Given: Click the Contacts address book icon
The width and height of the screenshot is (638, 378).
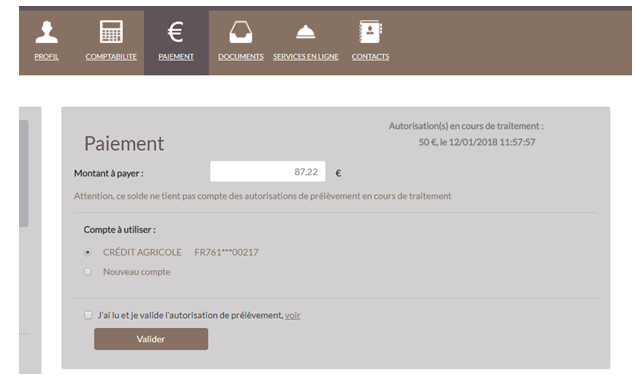Looking at the screenshot, I should 370,31.
